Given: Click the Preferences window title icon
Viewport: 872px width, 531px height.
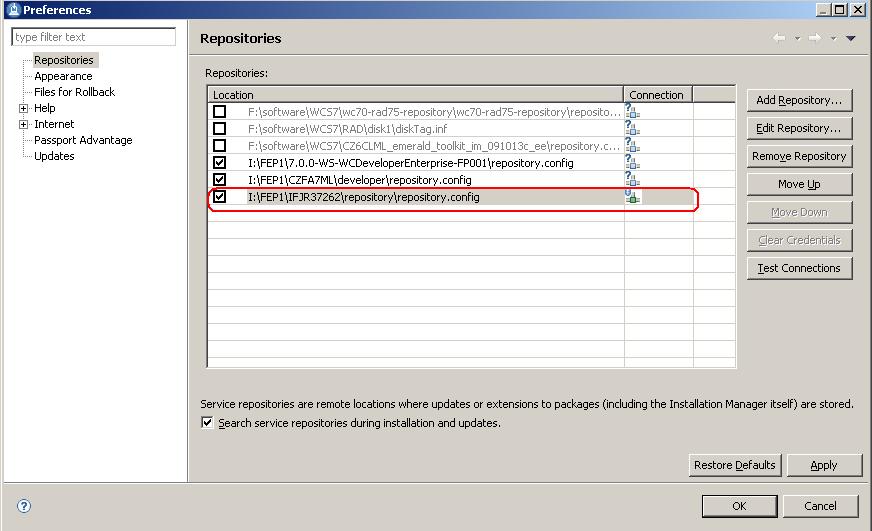Looking at the screenshot, I should coord(14,9).
